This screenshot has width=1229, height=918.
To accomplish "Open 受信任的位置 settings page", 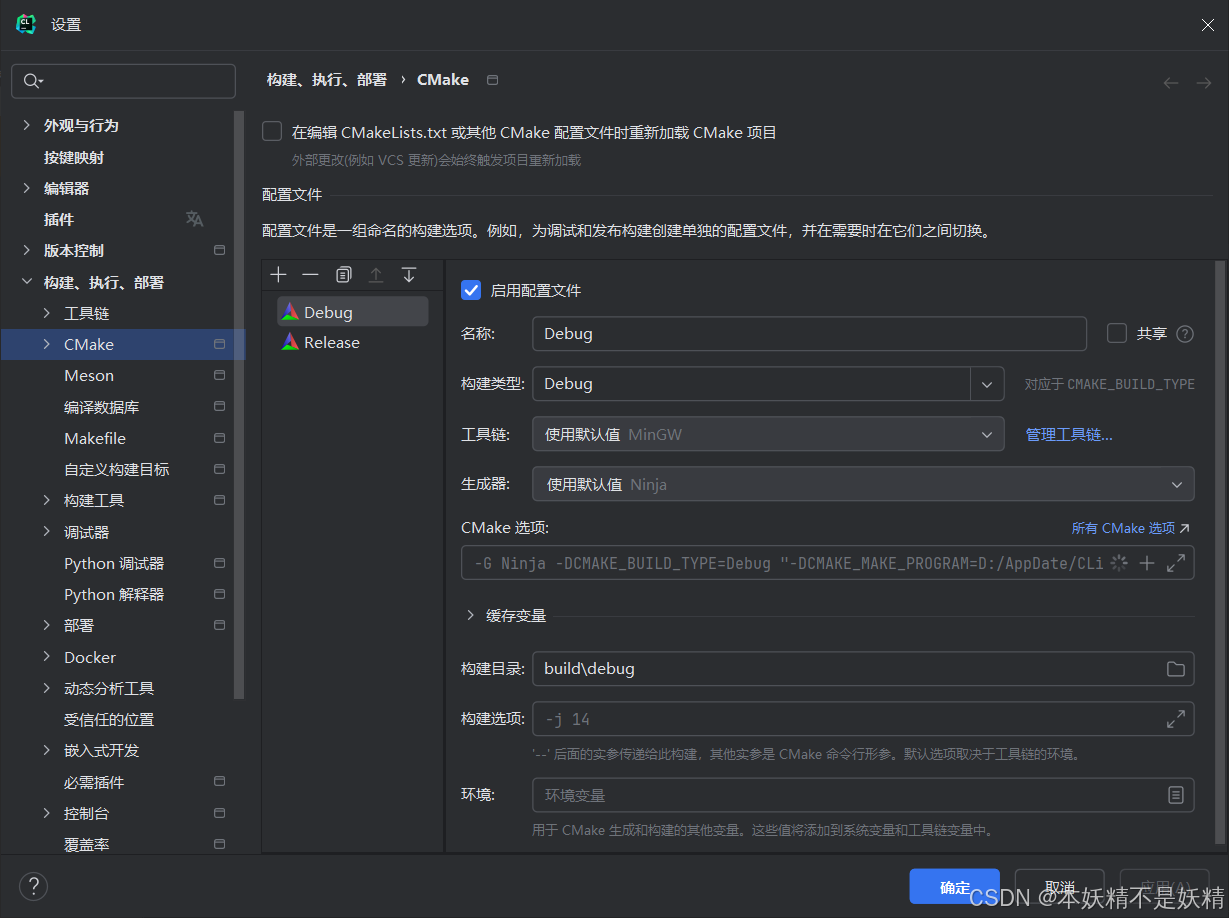I will [x=109, y=719].
